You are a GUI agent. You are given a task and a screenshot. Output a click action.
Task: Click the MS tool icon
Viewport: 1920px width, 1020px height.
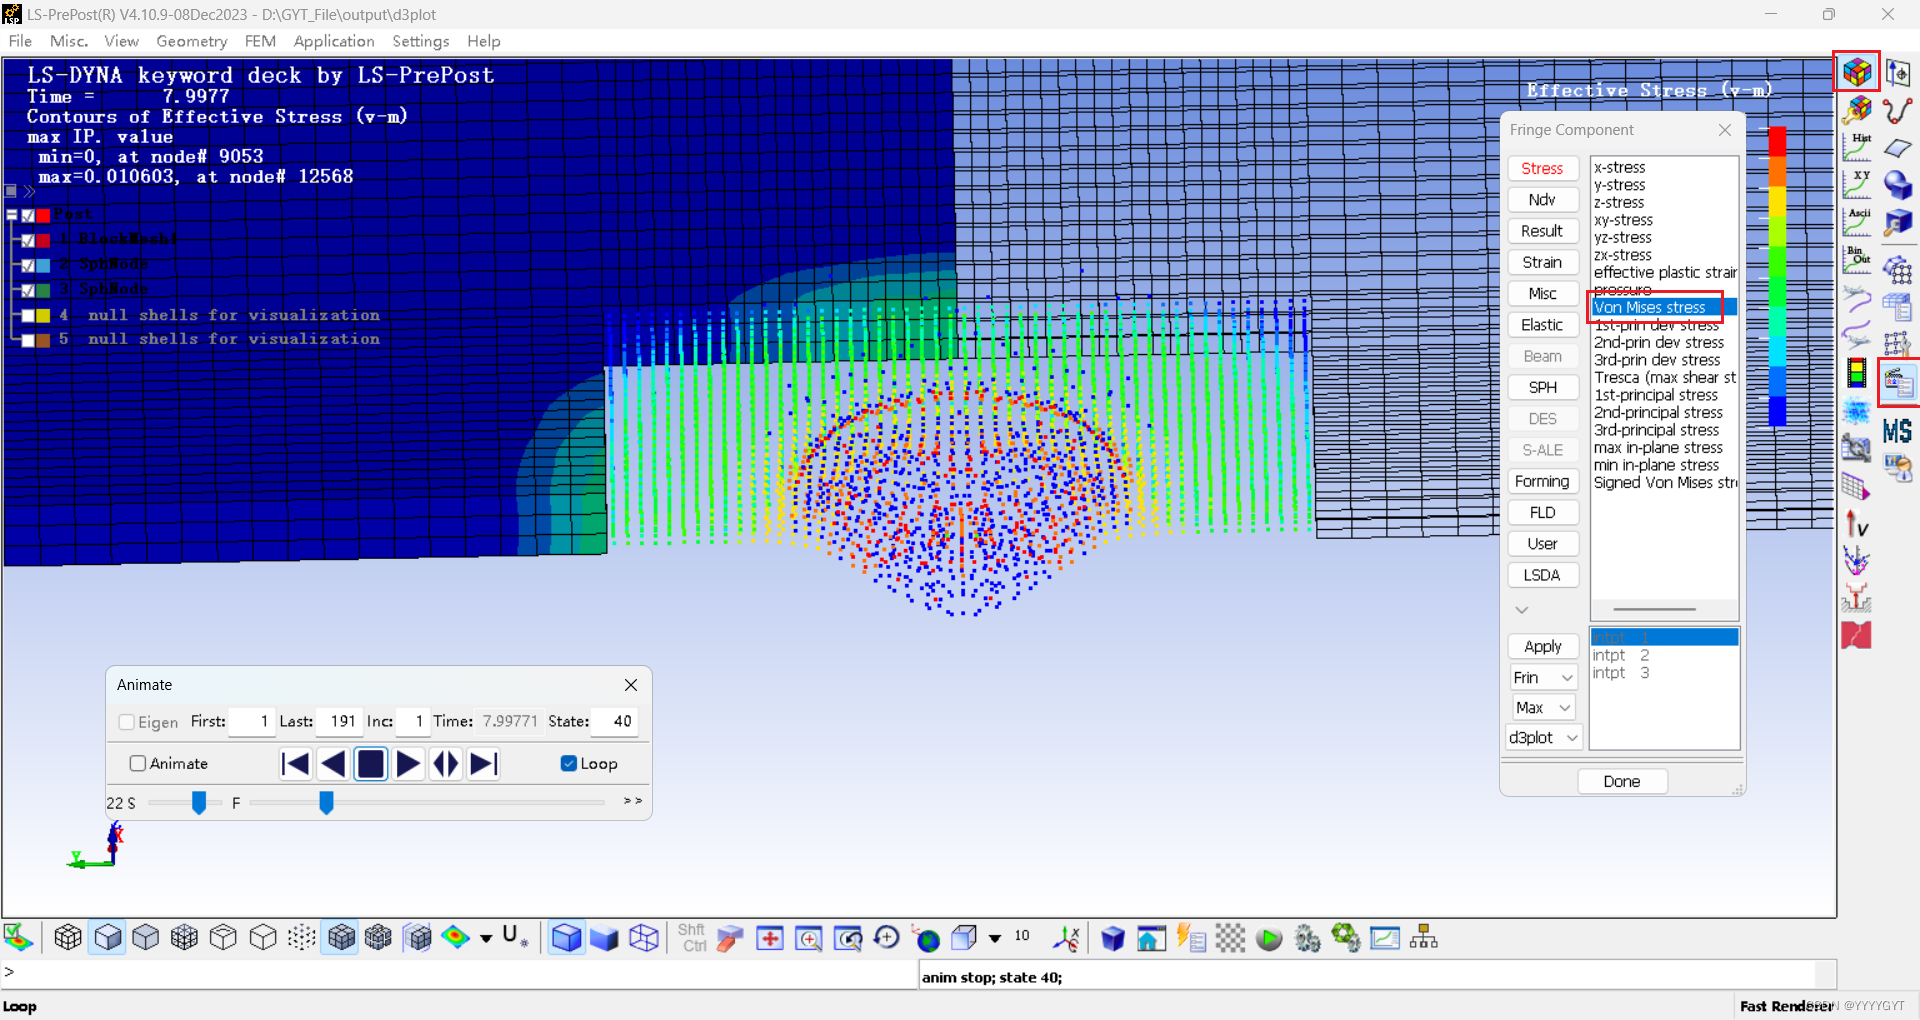coord(1897,430)
